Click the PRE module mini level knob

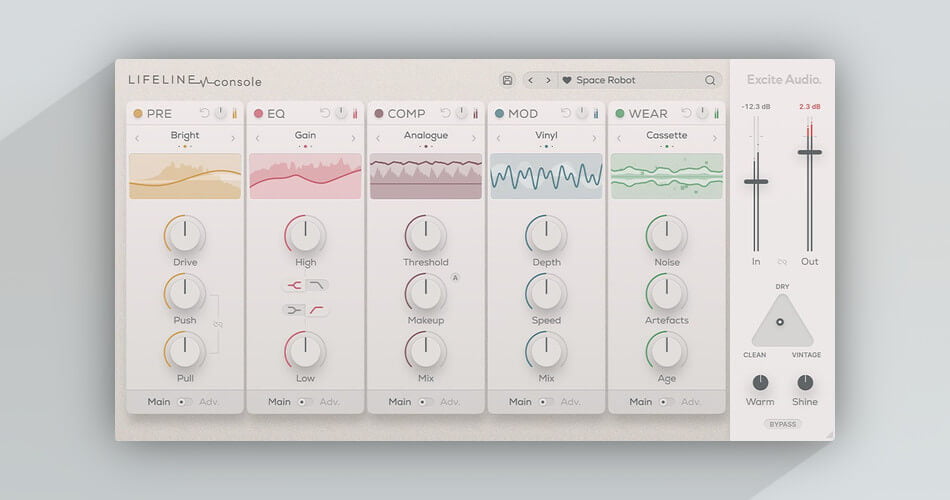point(221,113)
